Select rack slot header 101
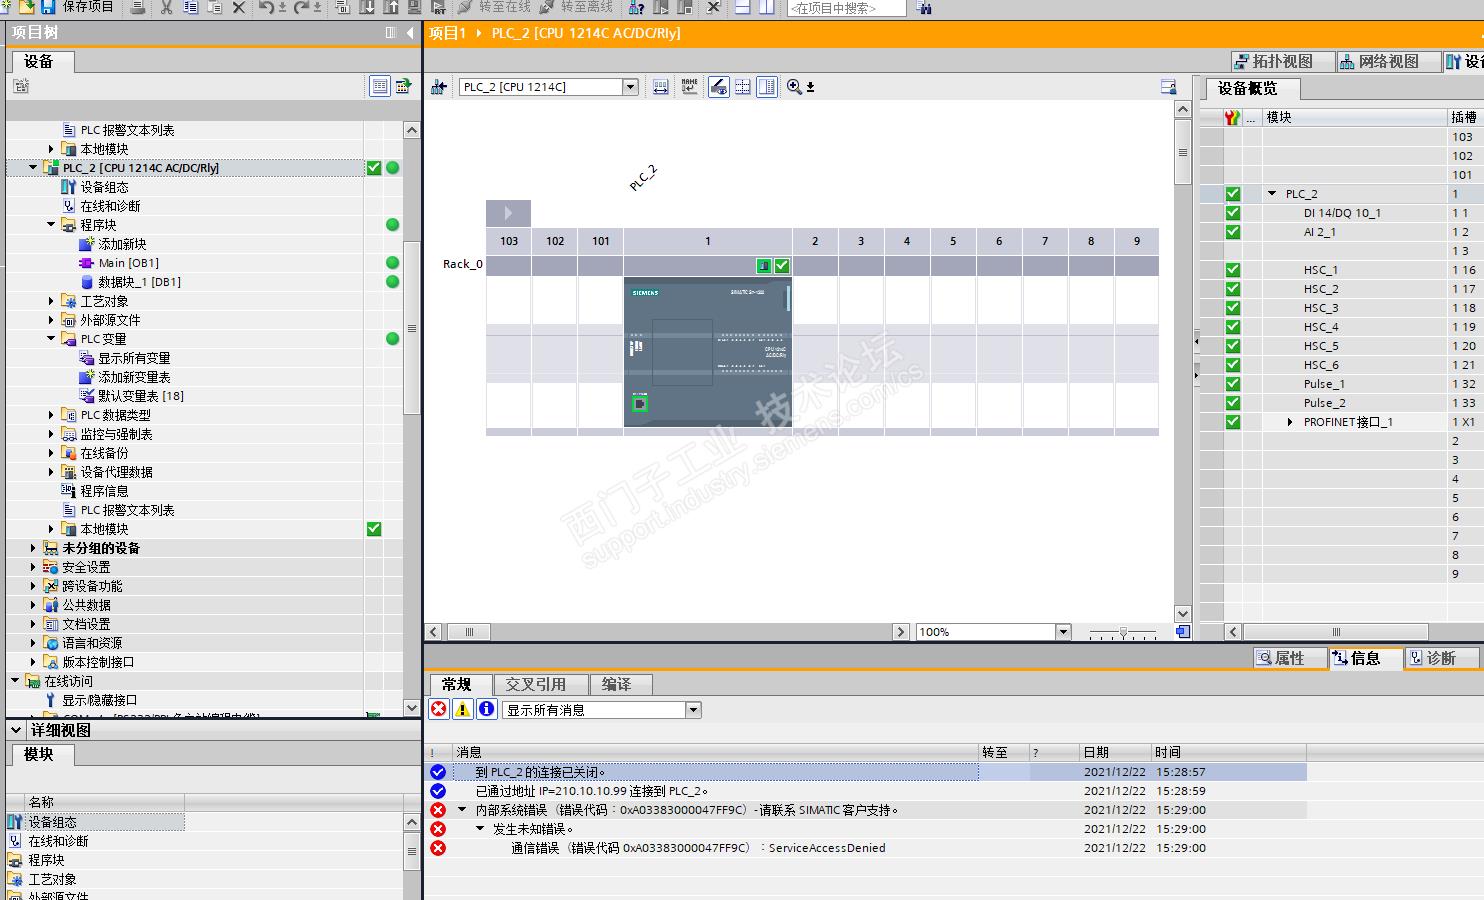The width and height of the screenshot is (1484, 900). 601,241
